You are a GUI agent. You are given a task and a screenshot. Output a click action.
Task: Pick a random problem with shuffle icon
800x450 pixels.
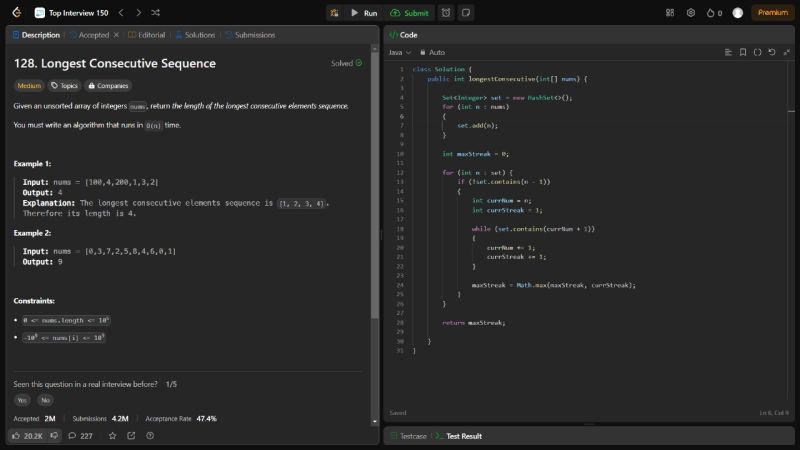(x=156, y=13)
